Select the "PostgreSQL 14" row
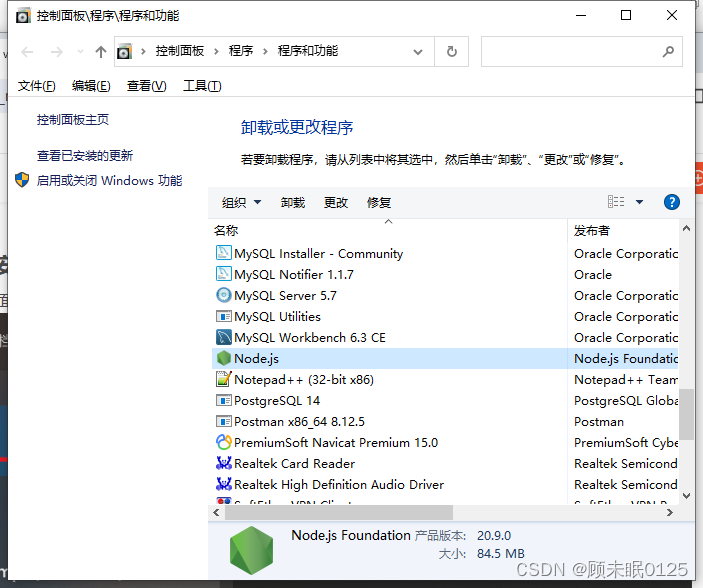This screenshot has width=703, height=588. [x=445, y=401]
